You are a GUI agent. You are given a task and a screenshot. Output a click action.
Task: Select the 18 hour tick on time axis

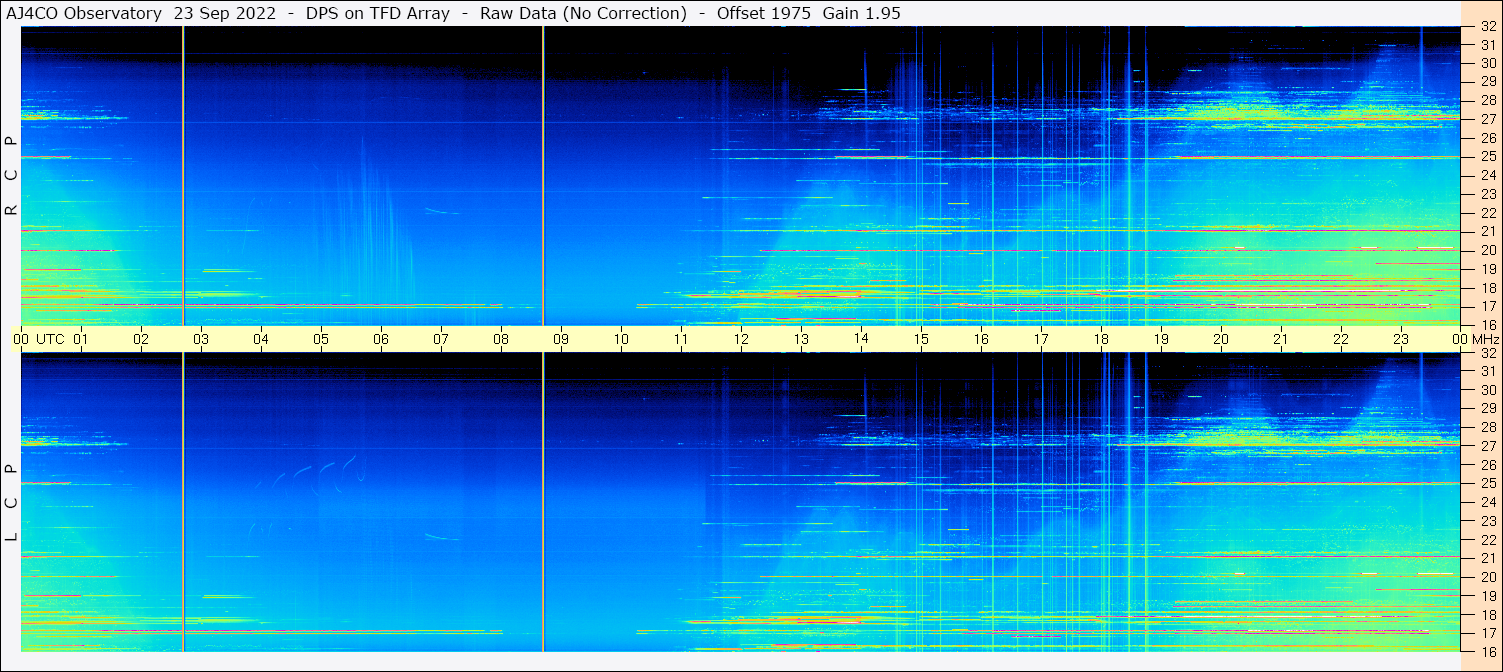coord(1101,339)
